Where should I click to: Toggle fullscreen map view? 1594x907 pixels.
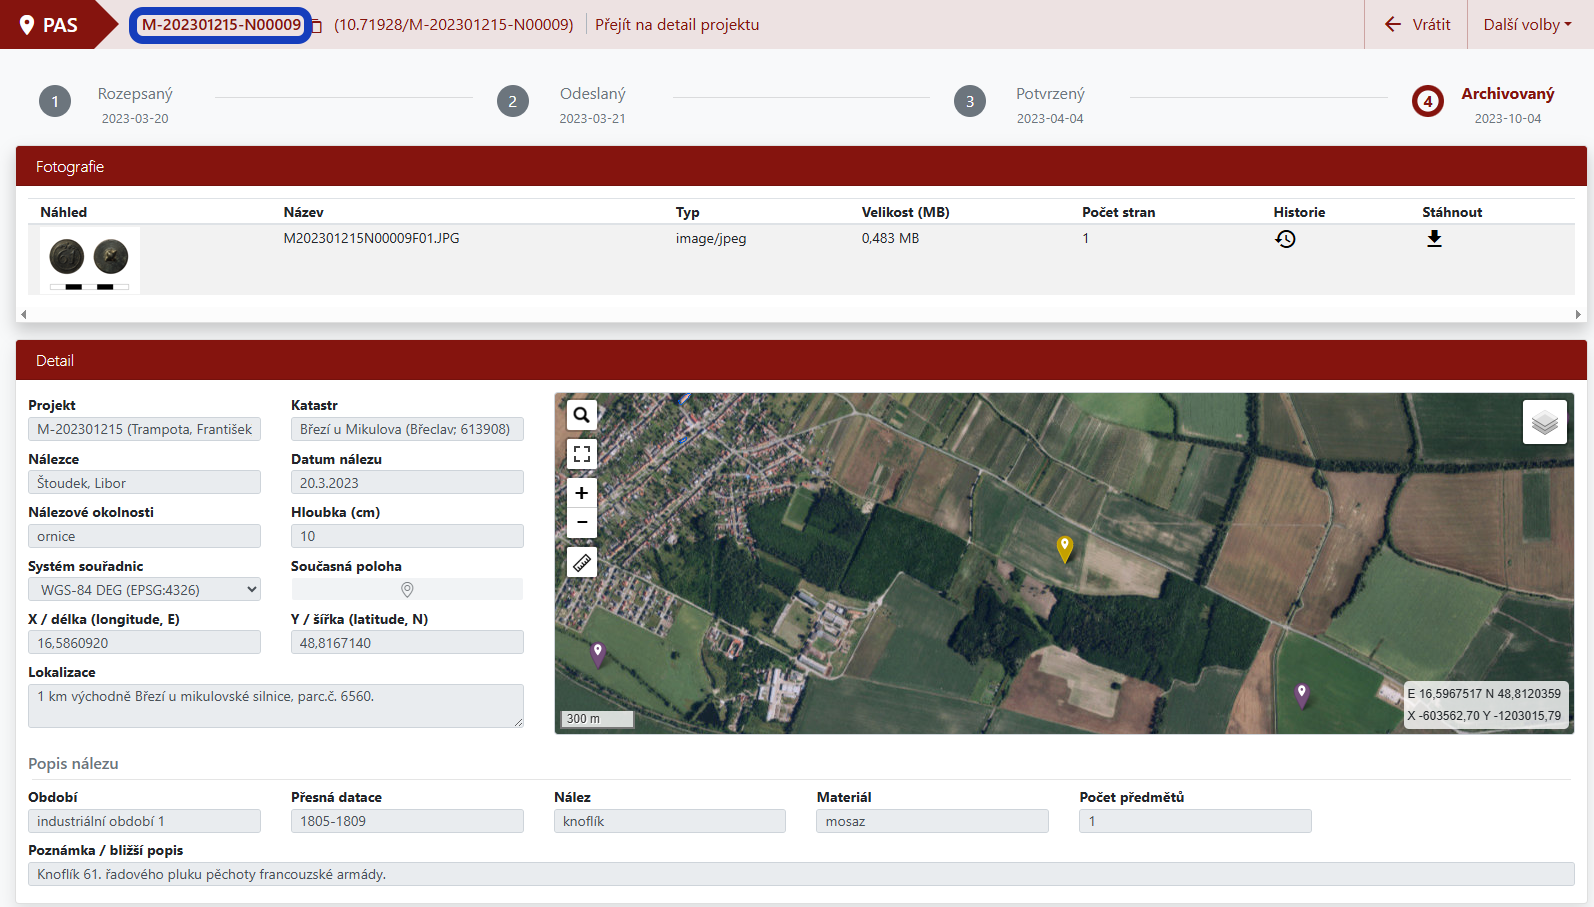point(582,454)
